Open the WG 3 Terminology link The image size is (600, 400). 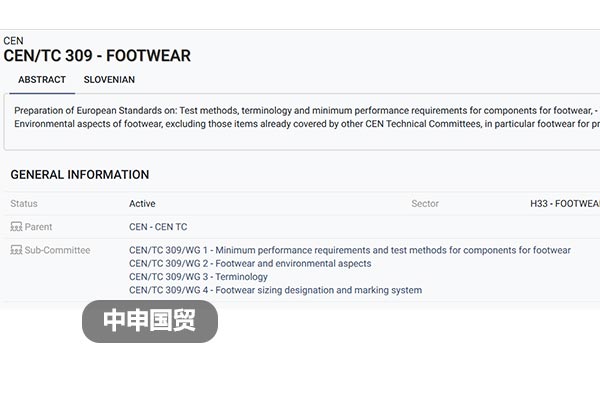click(x=198, y=277)
